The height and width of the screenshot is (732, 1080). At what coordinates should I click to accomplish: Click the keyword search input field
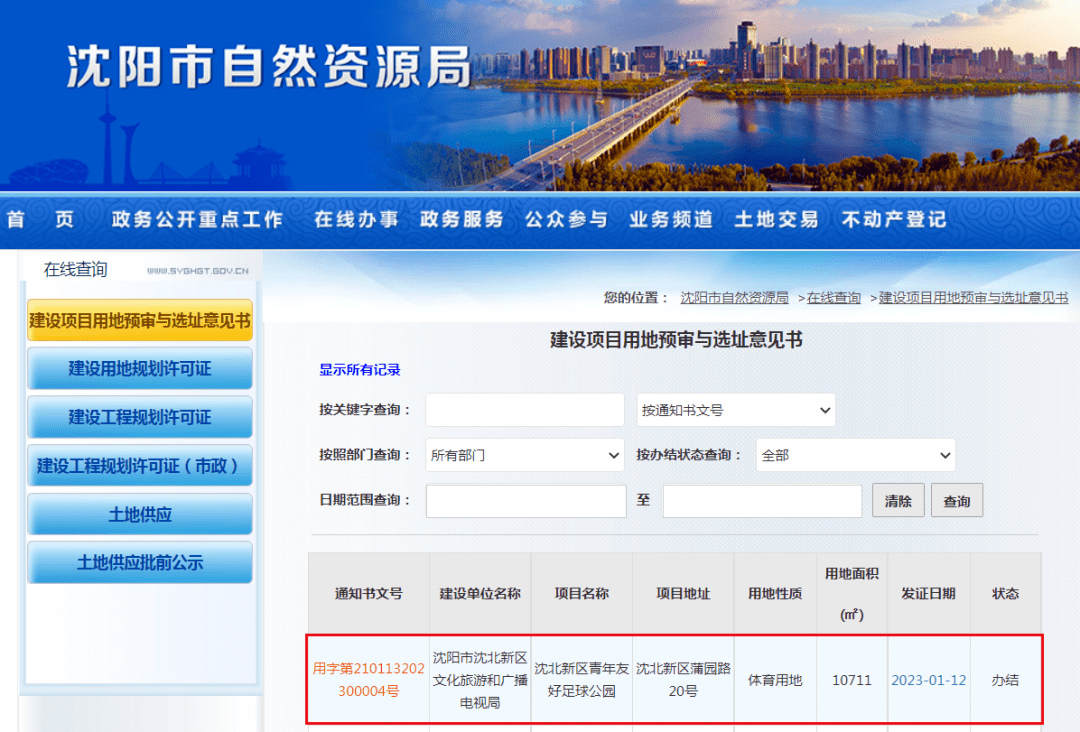tap(525, 410)
